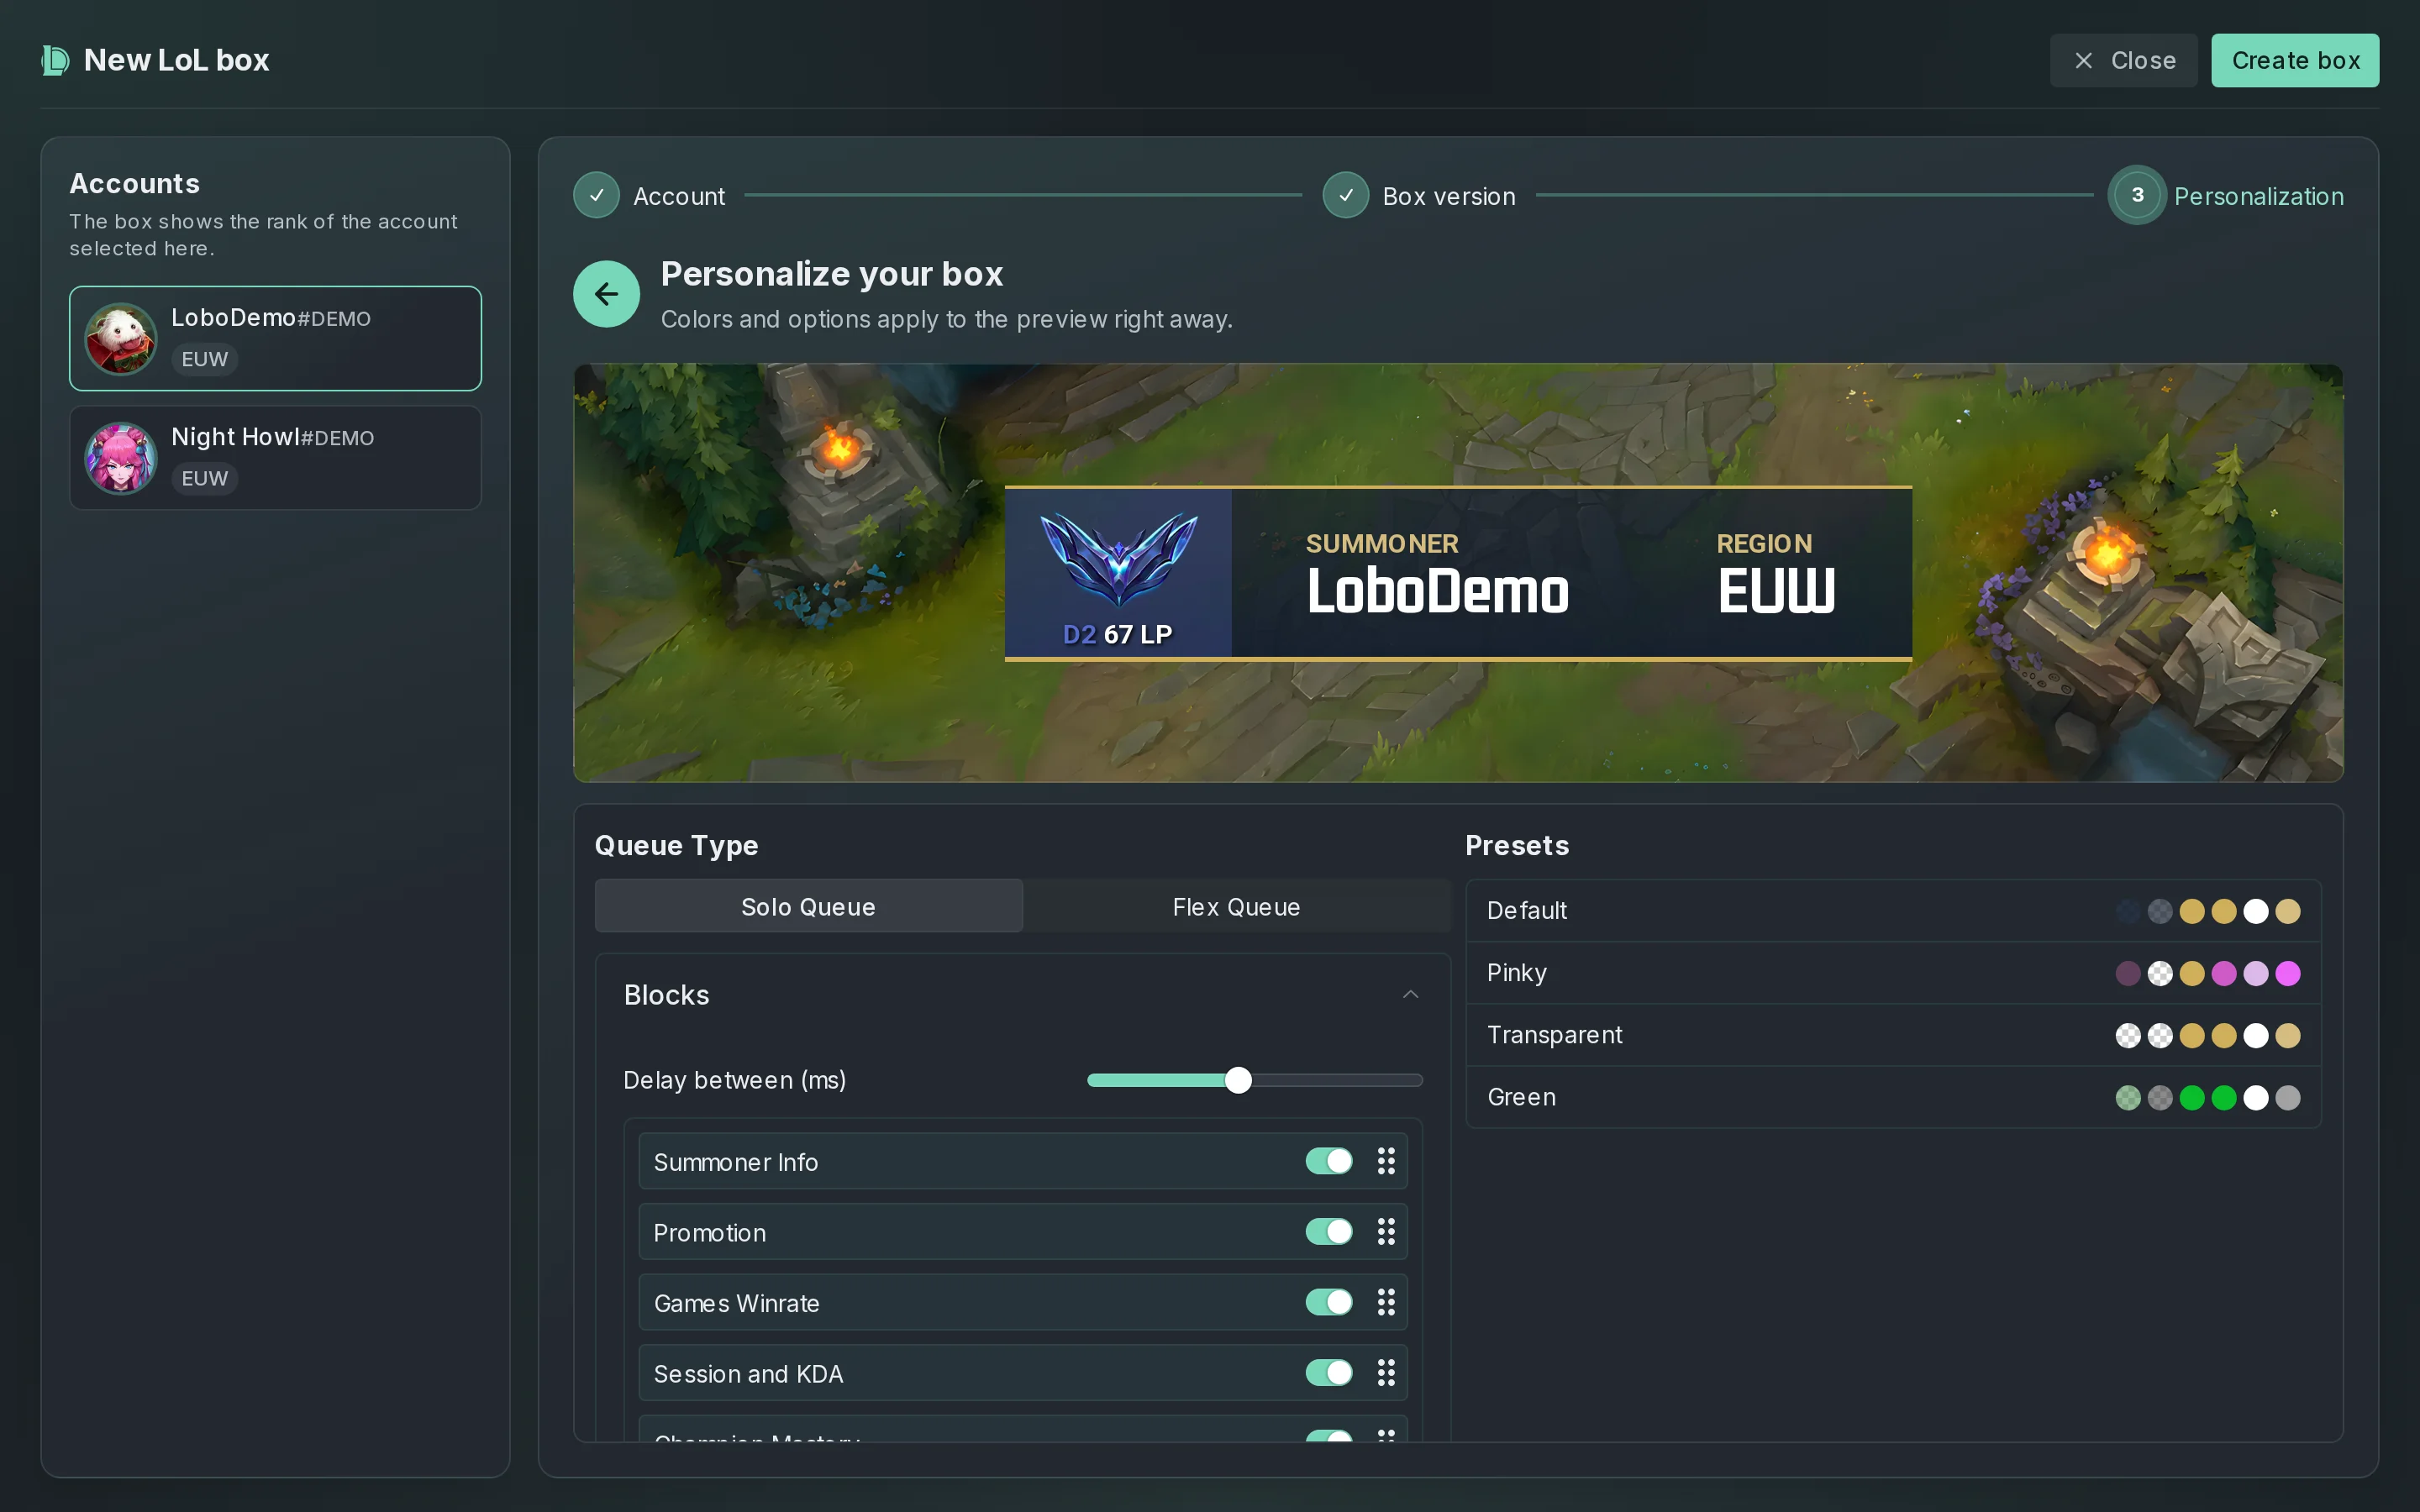Screen dimensions: 2420x1512
Task: Select the Night Howl#DEMO account
Action: 275,458
